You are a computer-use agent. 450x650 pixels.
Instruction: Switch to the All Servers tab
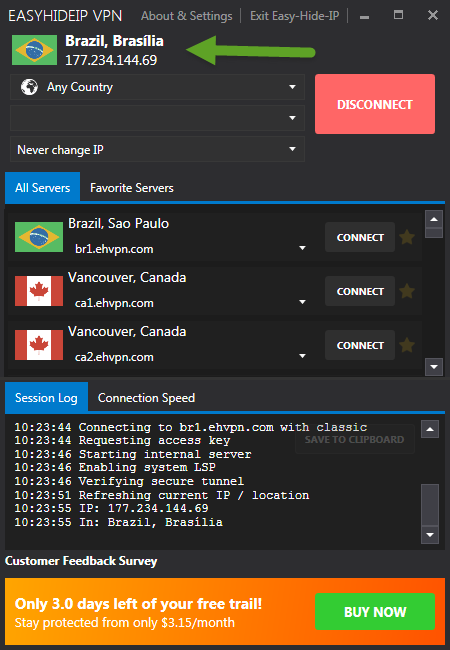42,188
